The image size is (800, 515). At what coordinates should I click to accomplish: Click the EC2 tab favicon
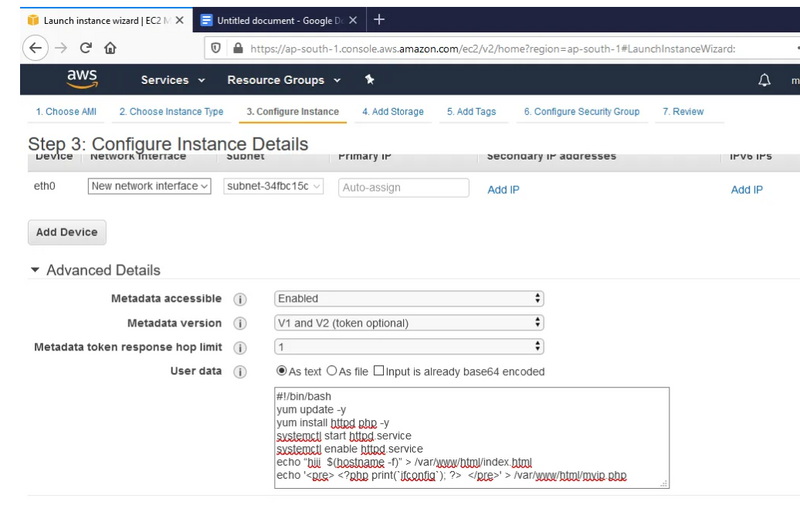click(33, 20)
